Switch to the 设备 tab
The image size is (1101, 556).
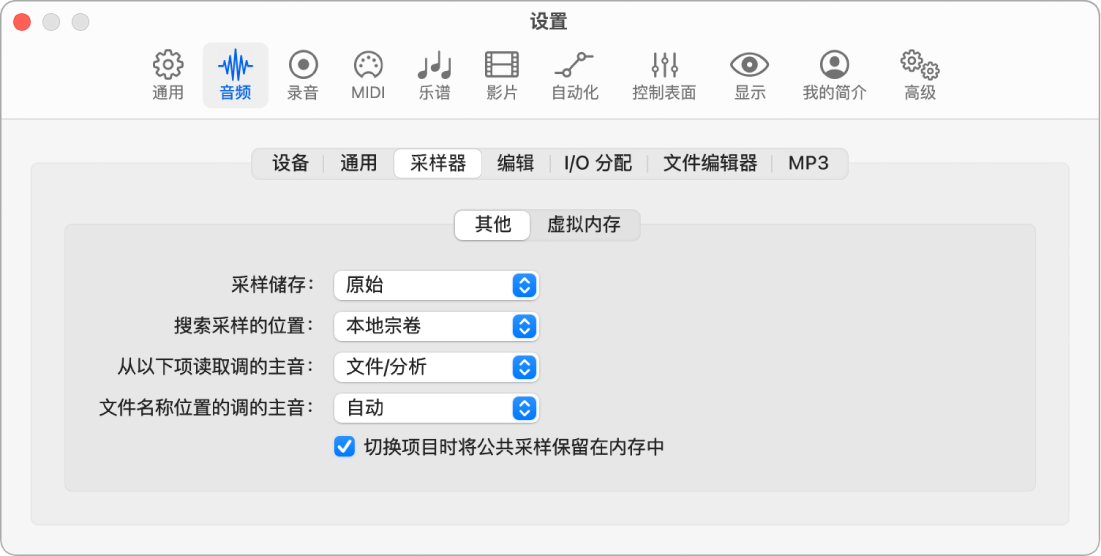291,164
